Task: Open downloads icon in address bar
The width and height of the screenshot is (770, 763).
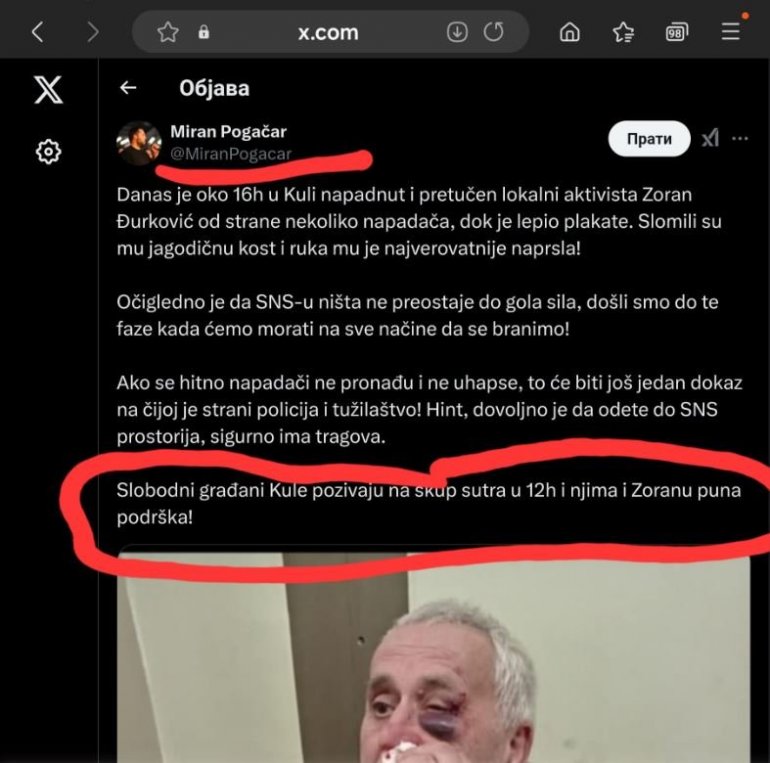Action: pos(457,32)
